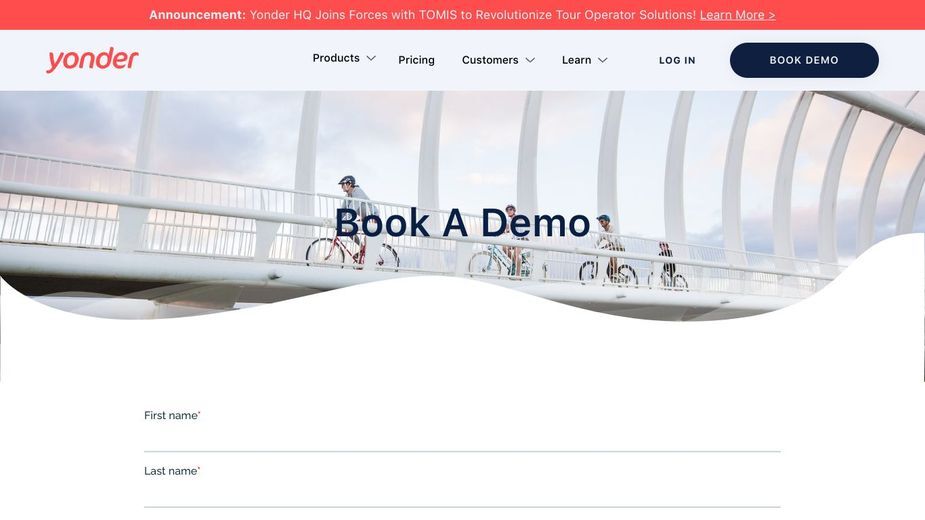Follow the Learn More announcement link

coord(737,15)
